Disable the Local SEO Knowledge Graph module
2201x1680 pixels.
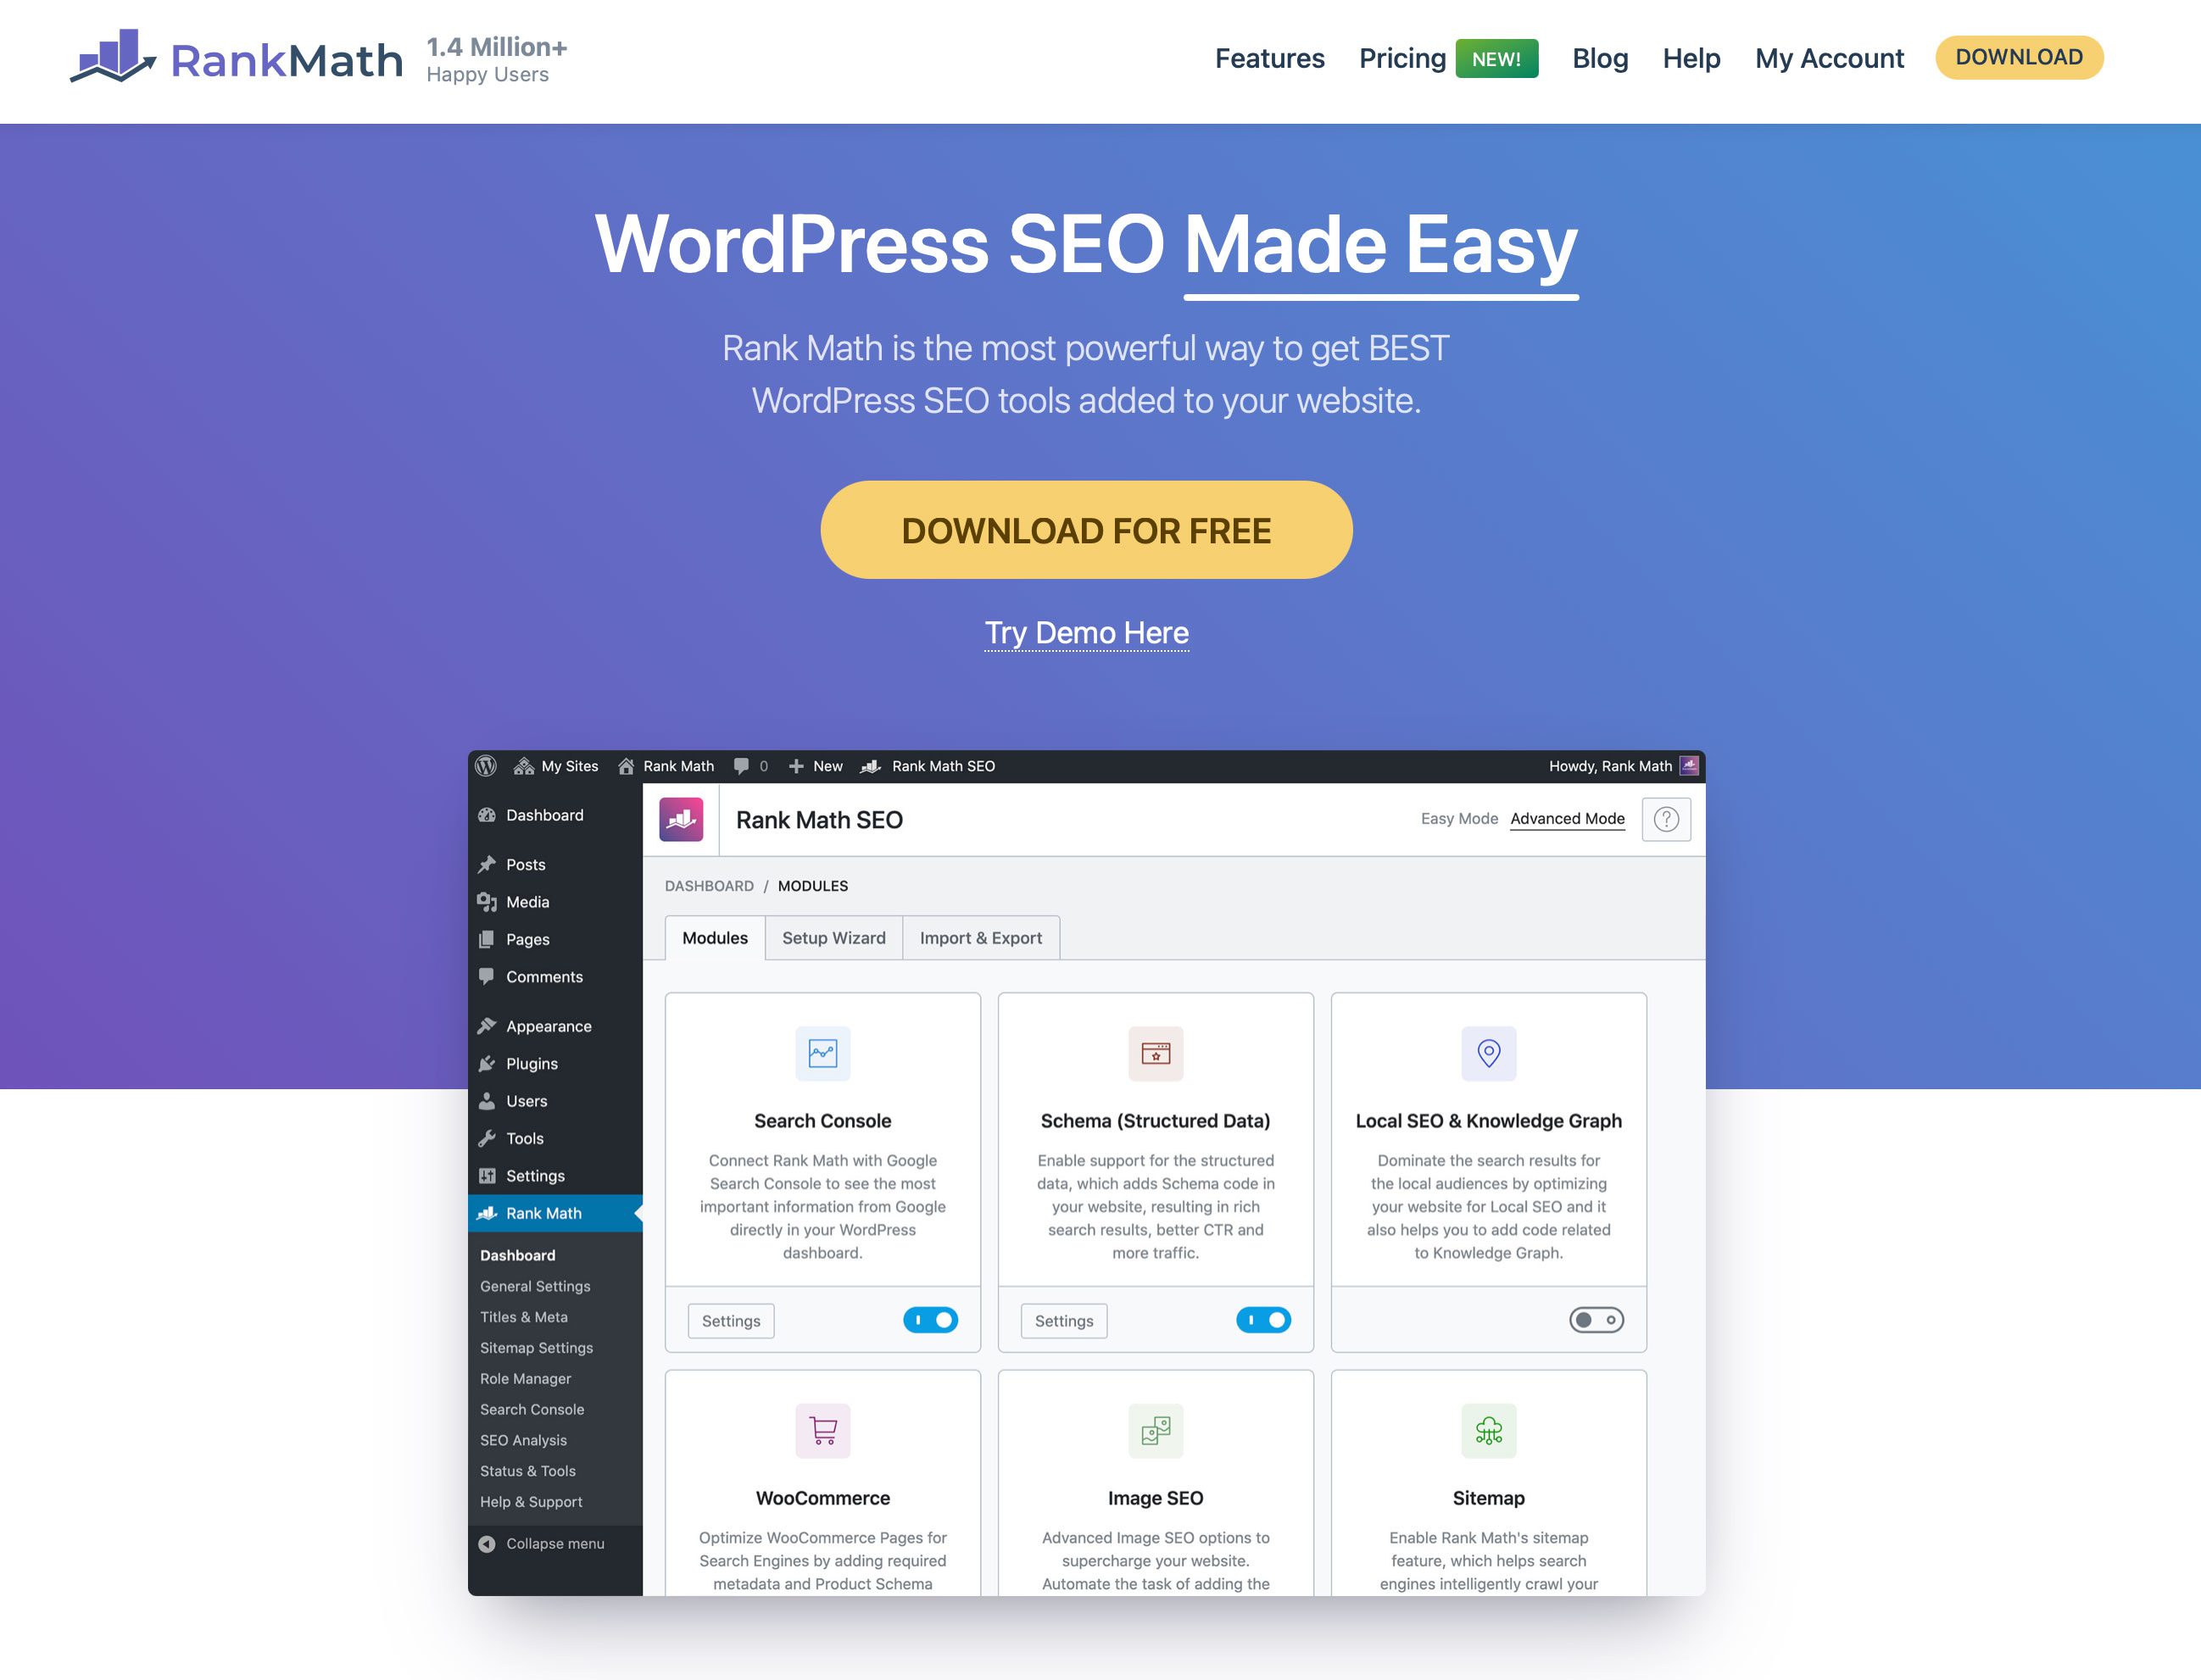click(x=1596, y=1318)
